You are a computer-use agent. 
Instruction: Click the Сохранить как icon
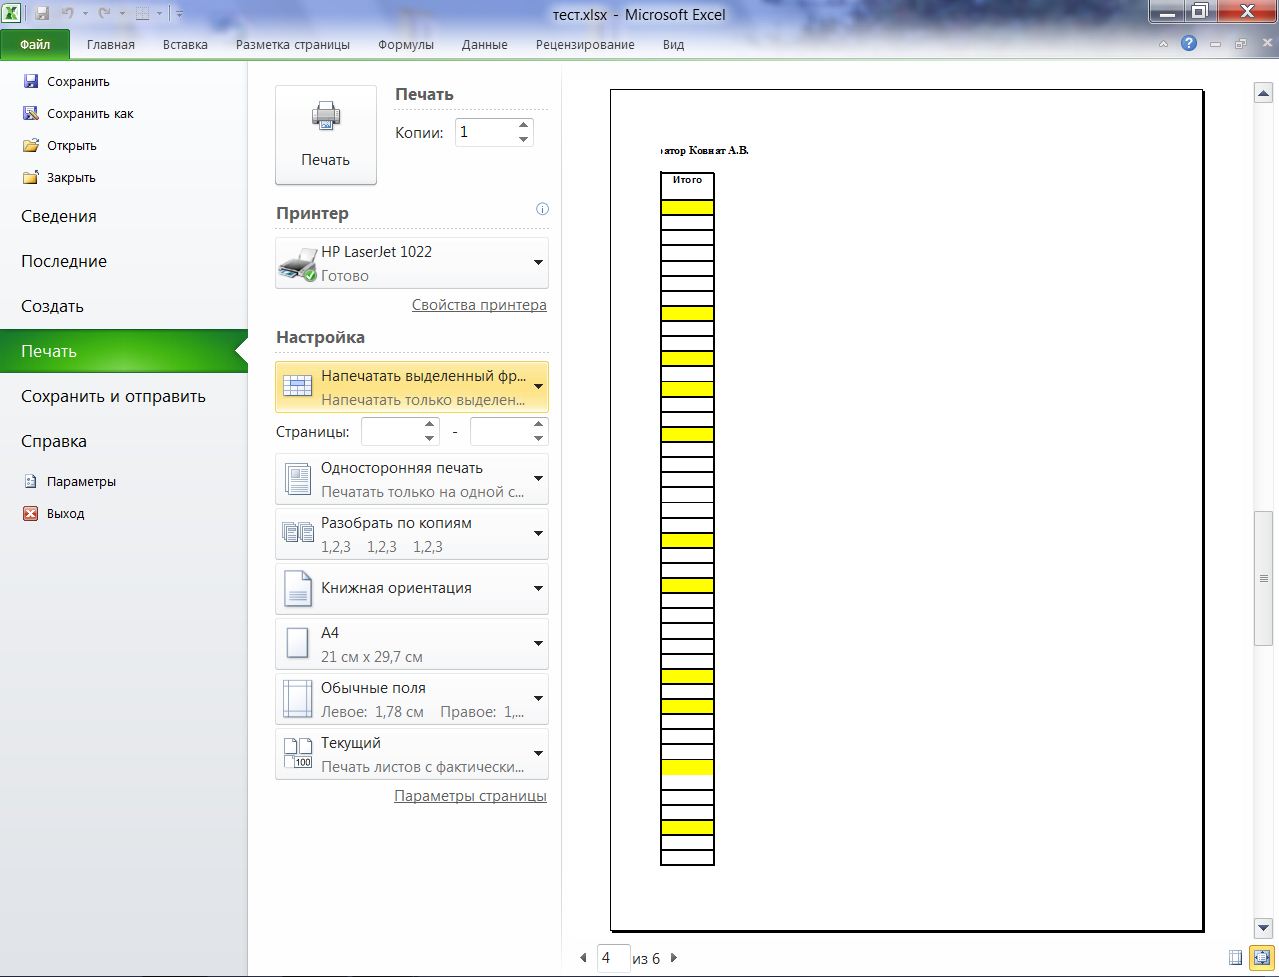pos(31,114)
